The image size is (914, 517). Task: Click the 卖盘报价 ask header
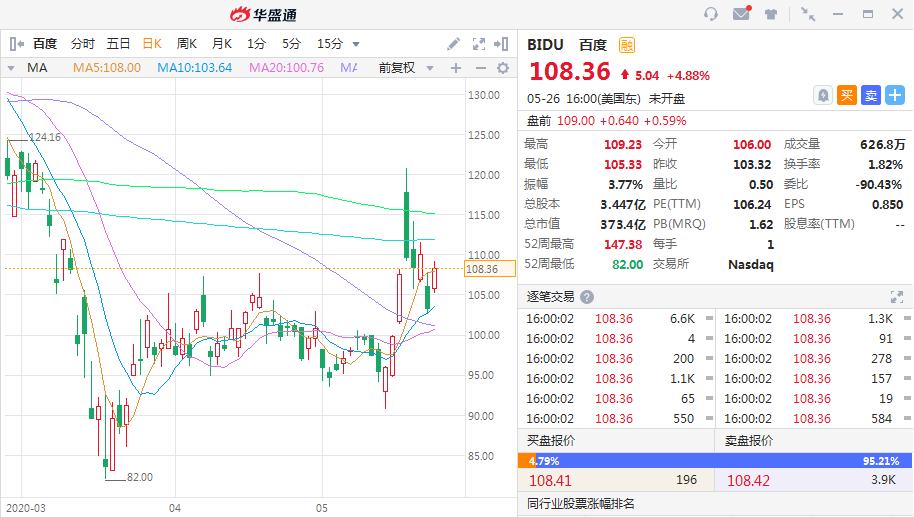(x=749, y=441)
